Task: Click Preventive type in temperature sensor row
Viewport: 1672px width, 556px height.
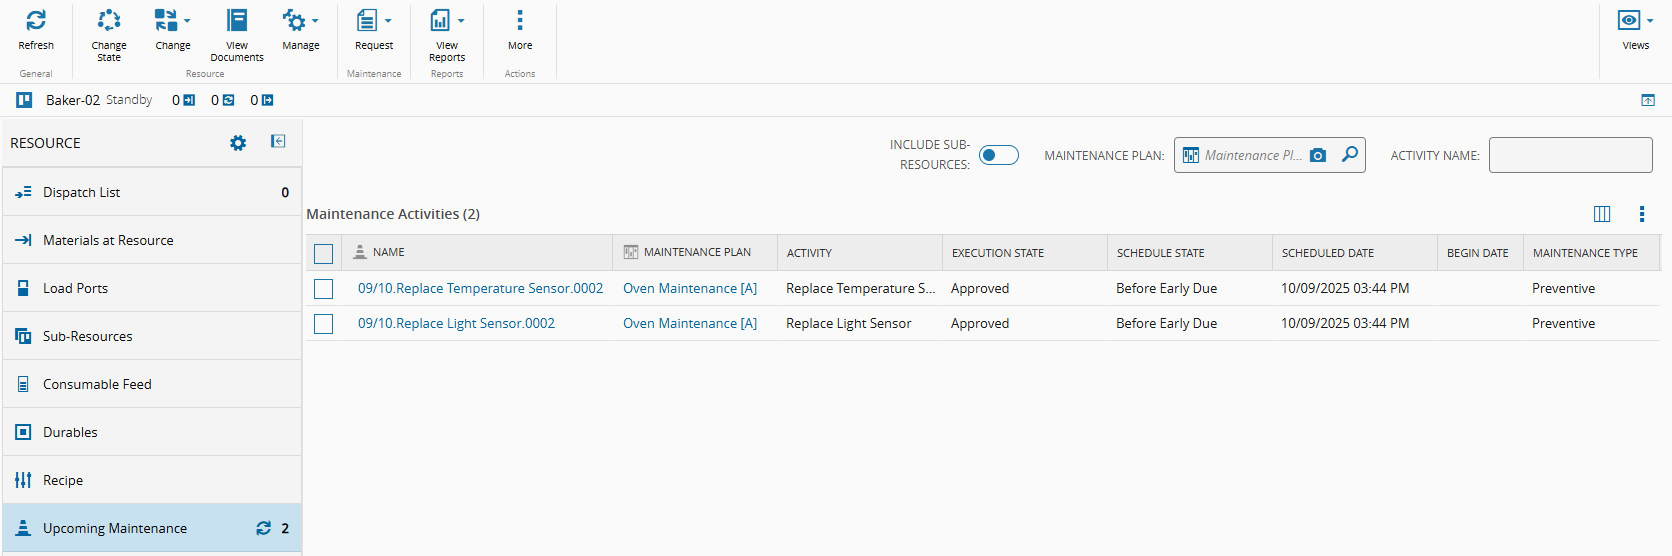Action: [1564, 288]
